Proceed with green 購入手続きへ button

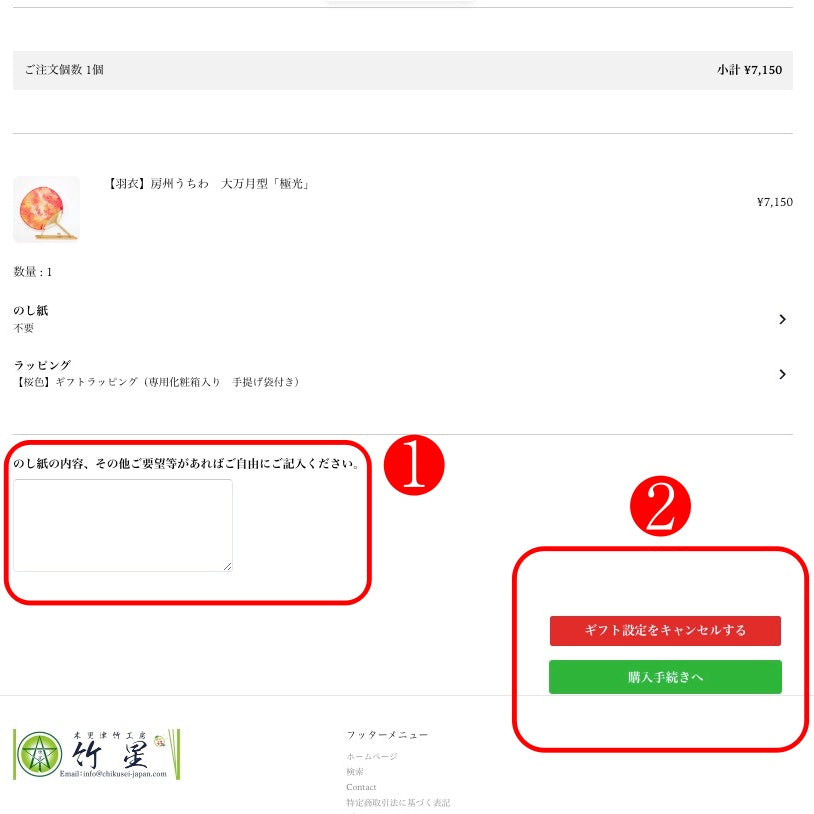[x=665, y=677]
